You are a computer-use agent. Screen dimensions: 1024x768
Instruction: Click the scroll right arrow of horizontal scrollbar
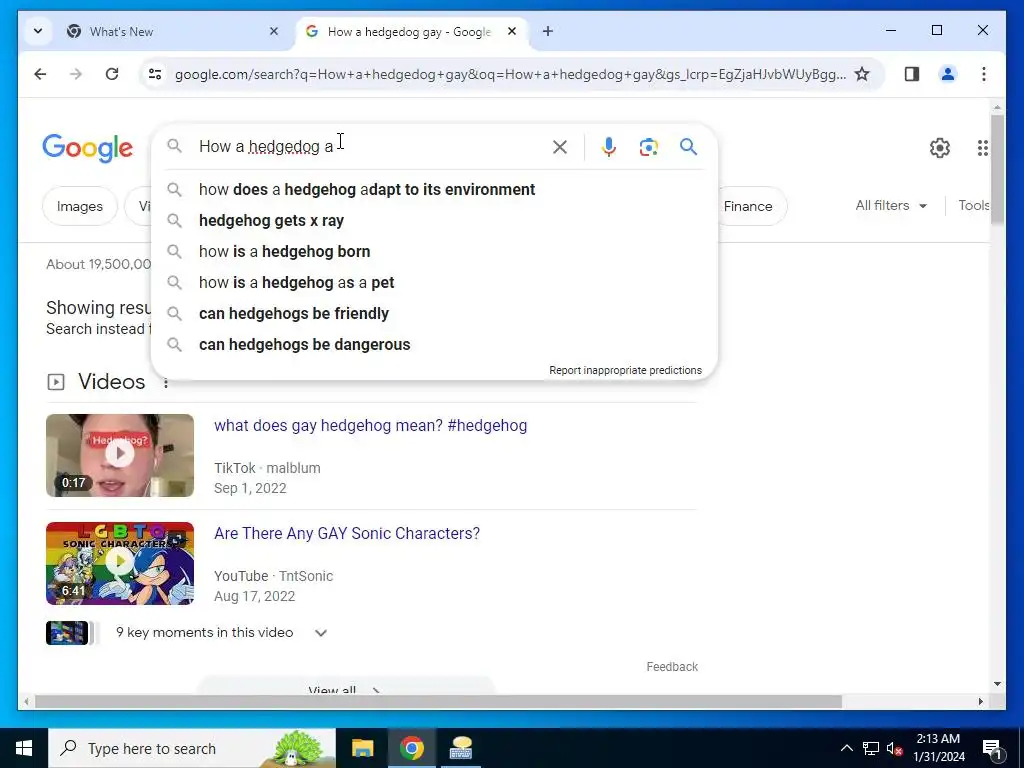click(x=980, y=701)
